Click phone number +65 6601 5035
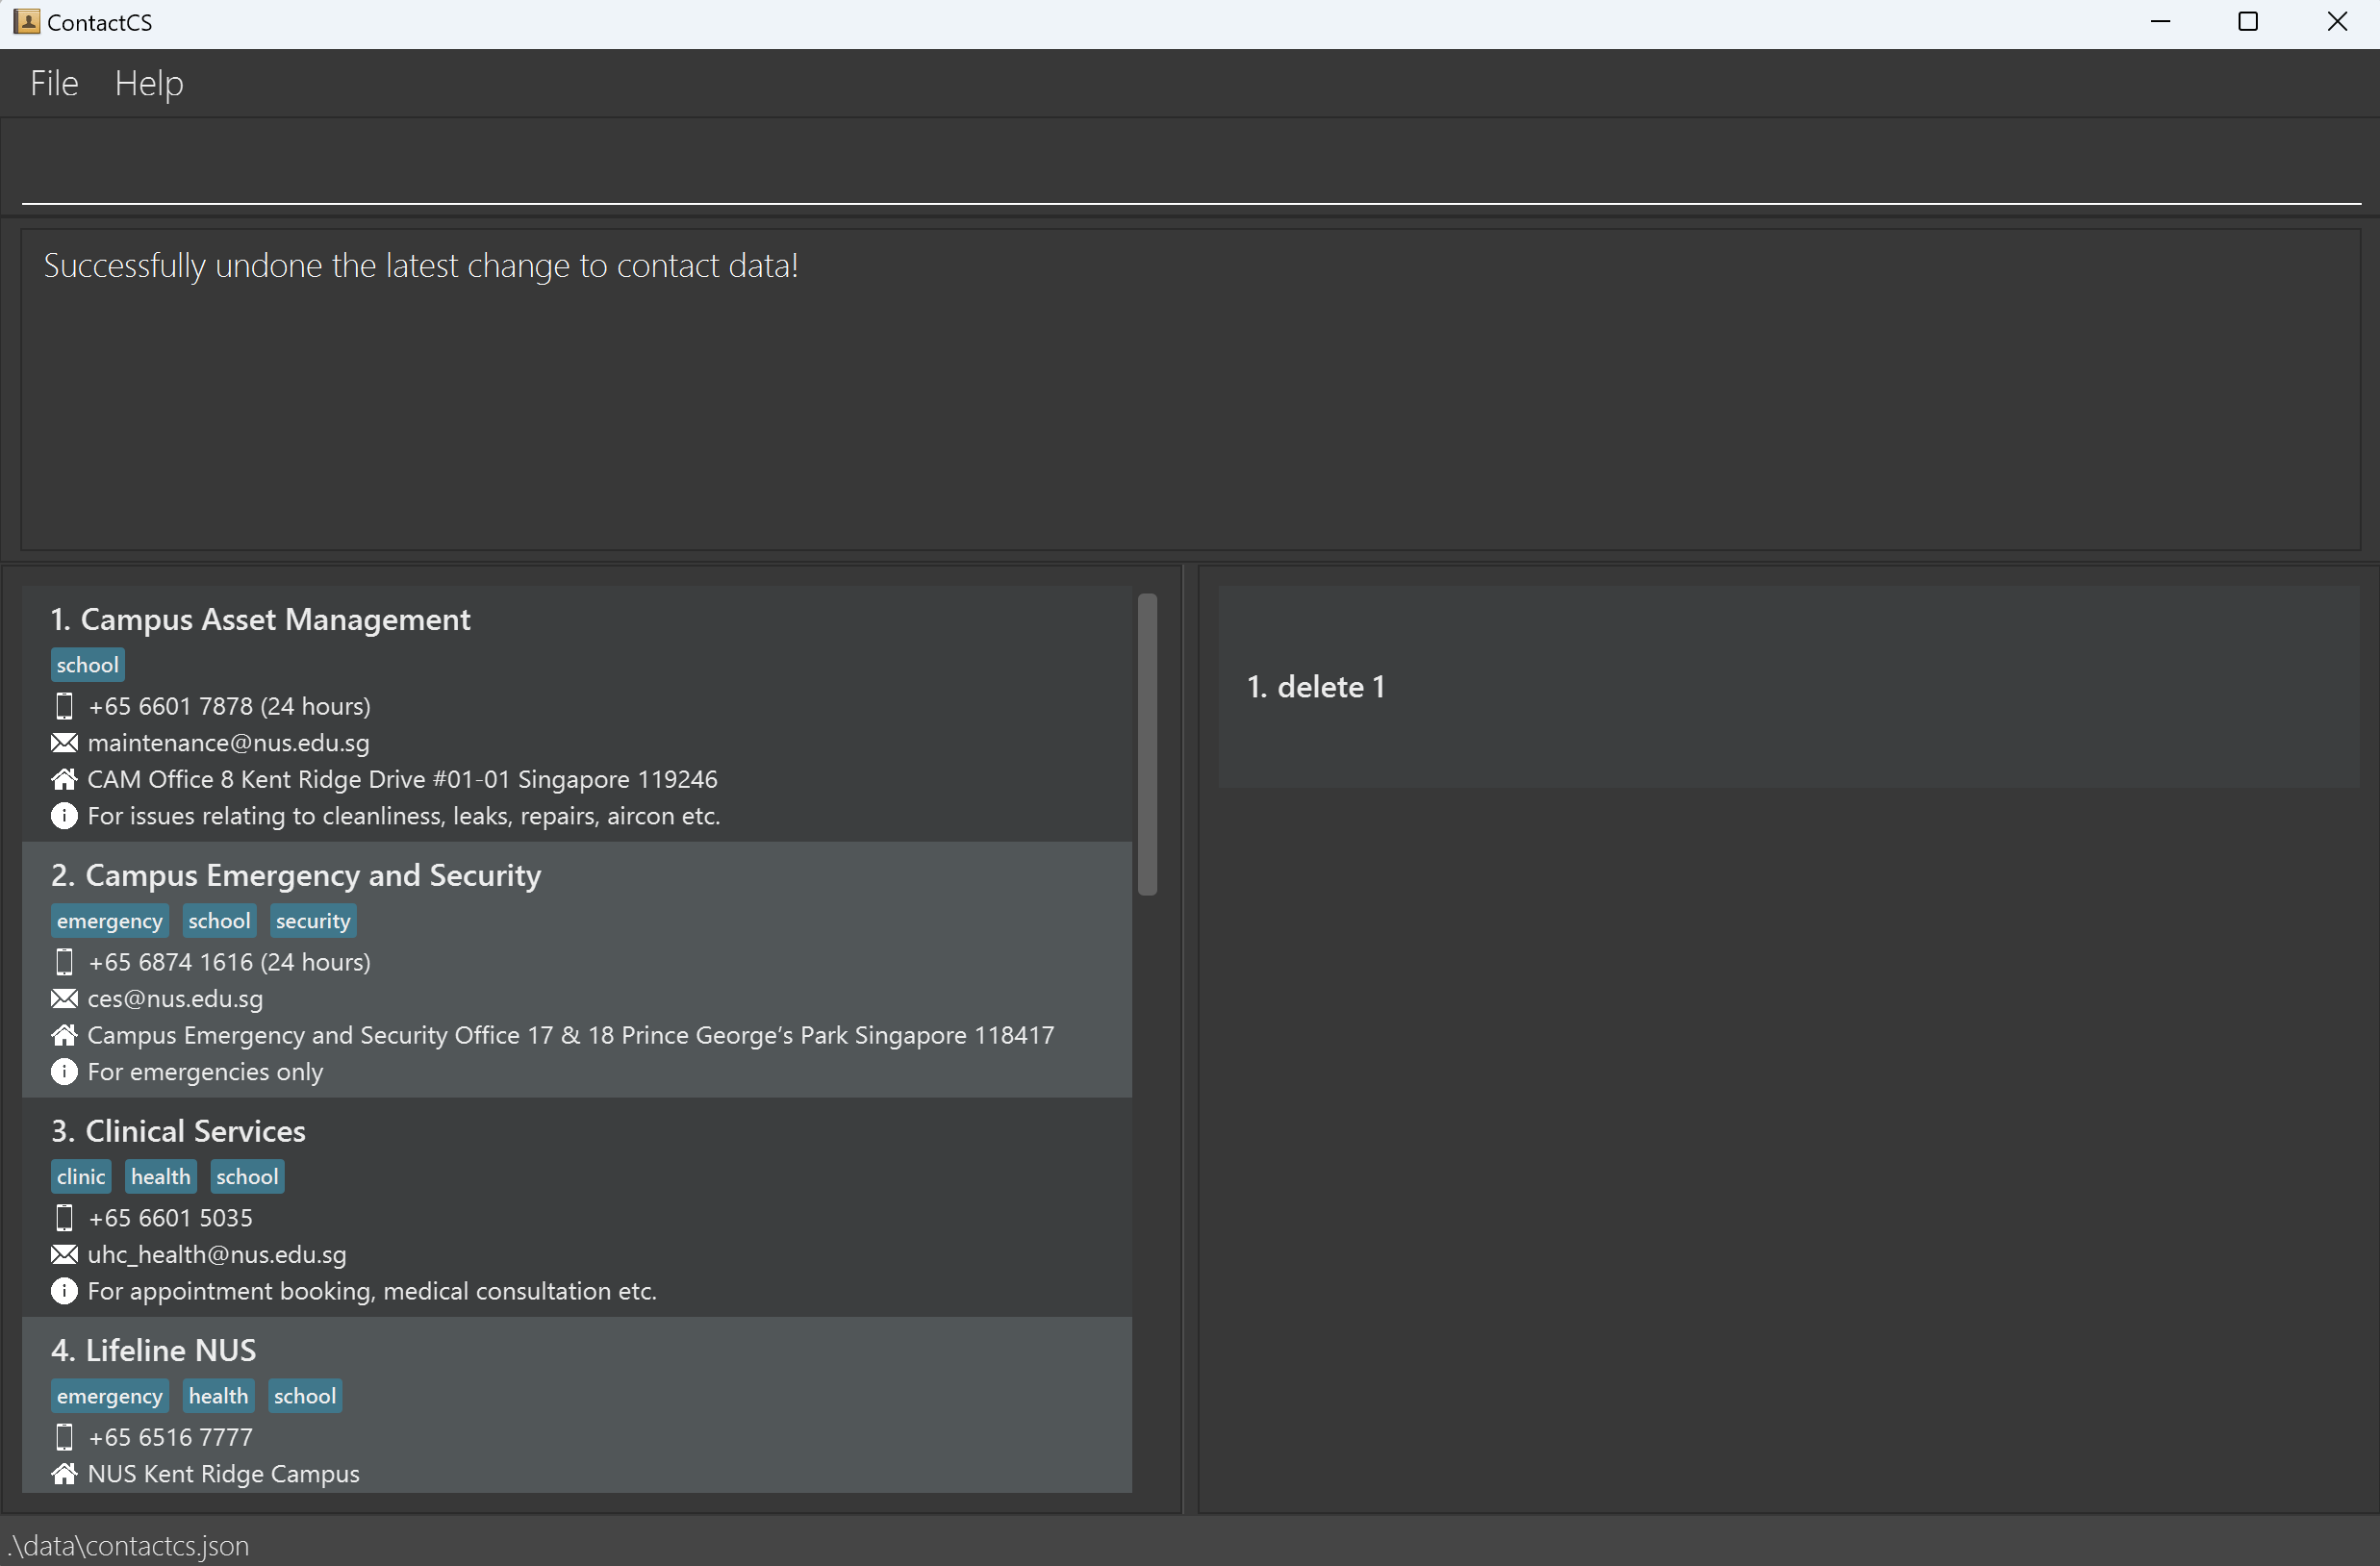Screen dimensions: 2380x1566 tap(171, 1218)
